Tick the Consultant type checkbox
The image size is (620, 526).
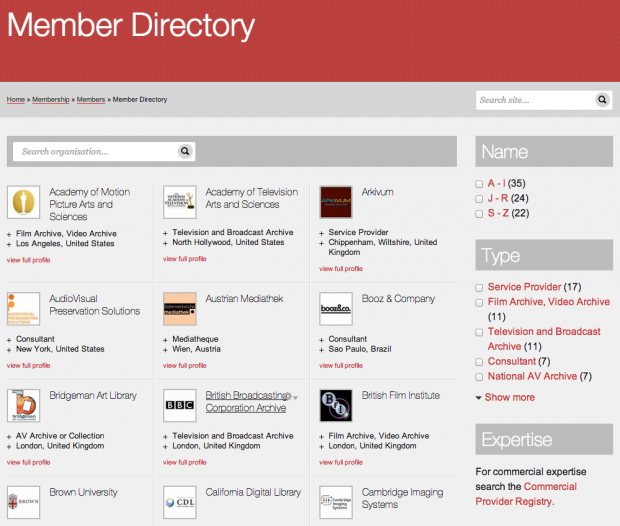[479, 362]
